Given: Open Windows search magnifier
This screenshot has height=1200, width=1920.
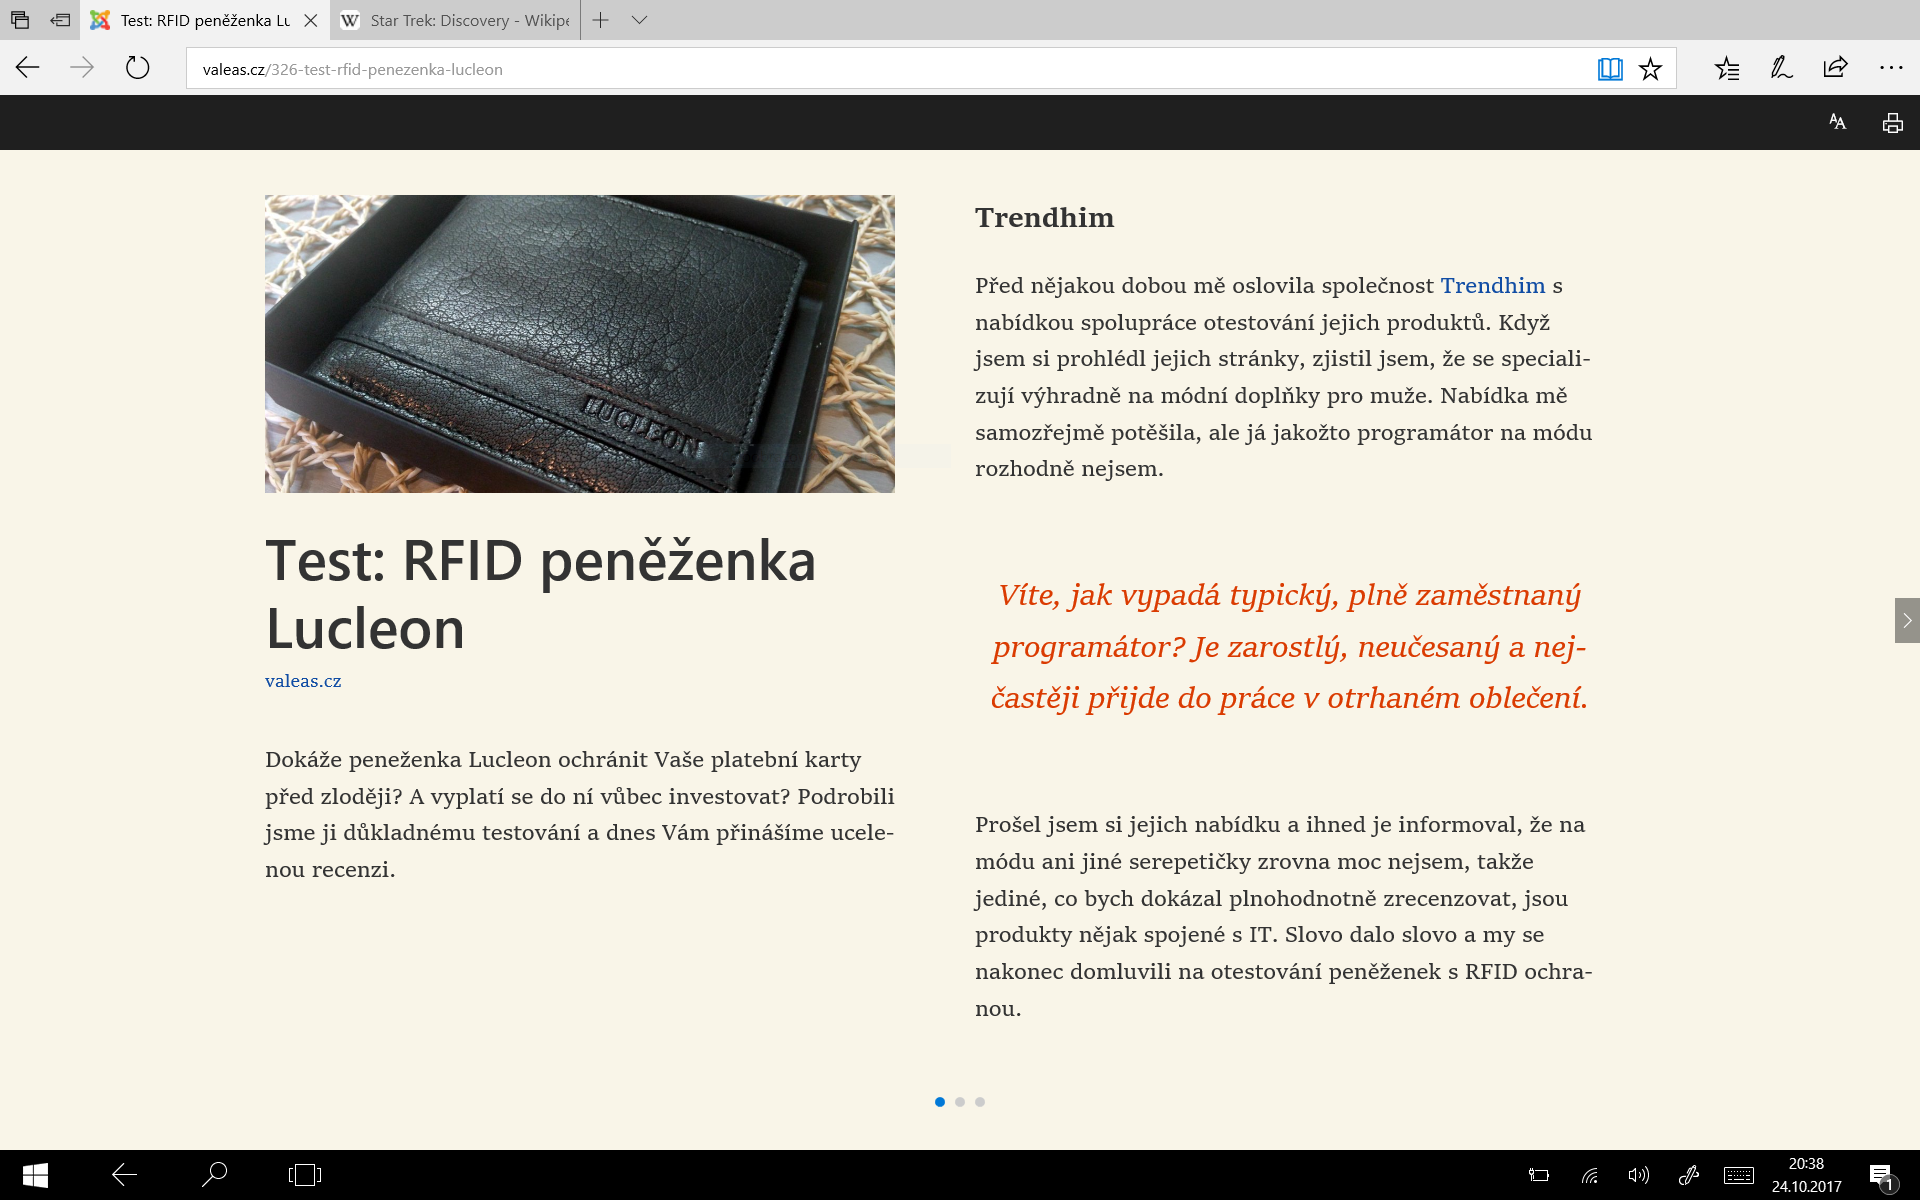Looking at the screenshot, I should point(214,1175).
